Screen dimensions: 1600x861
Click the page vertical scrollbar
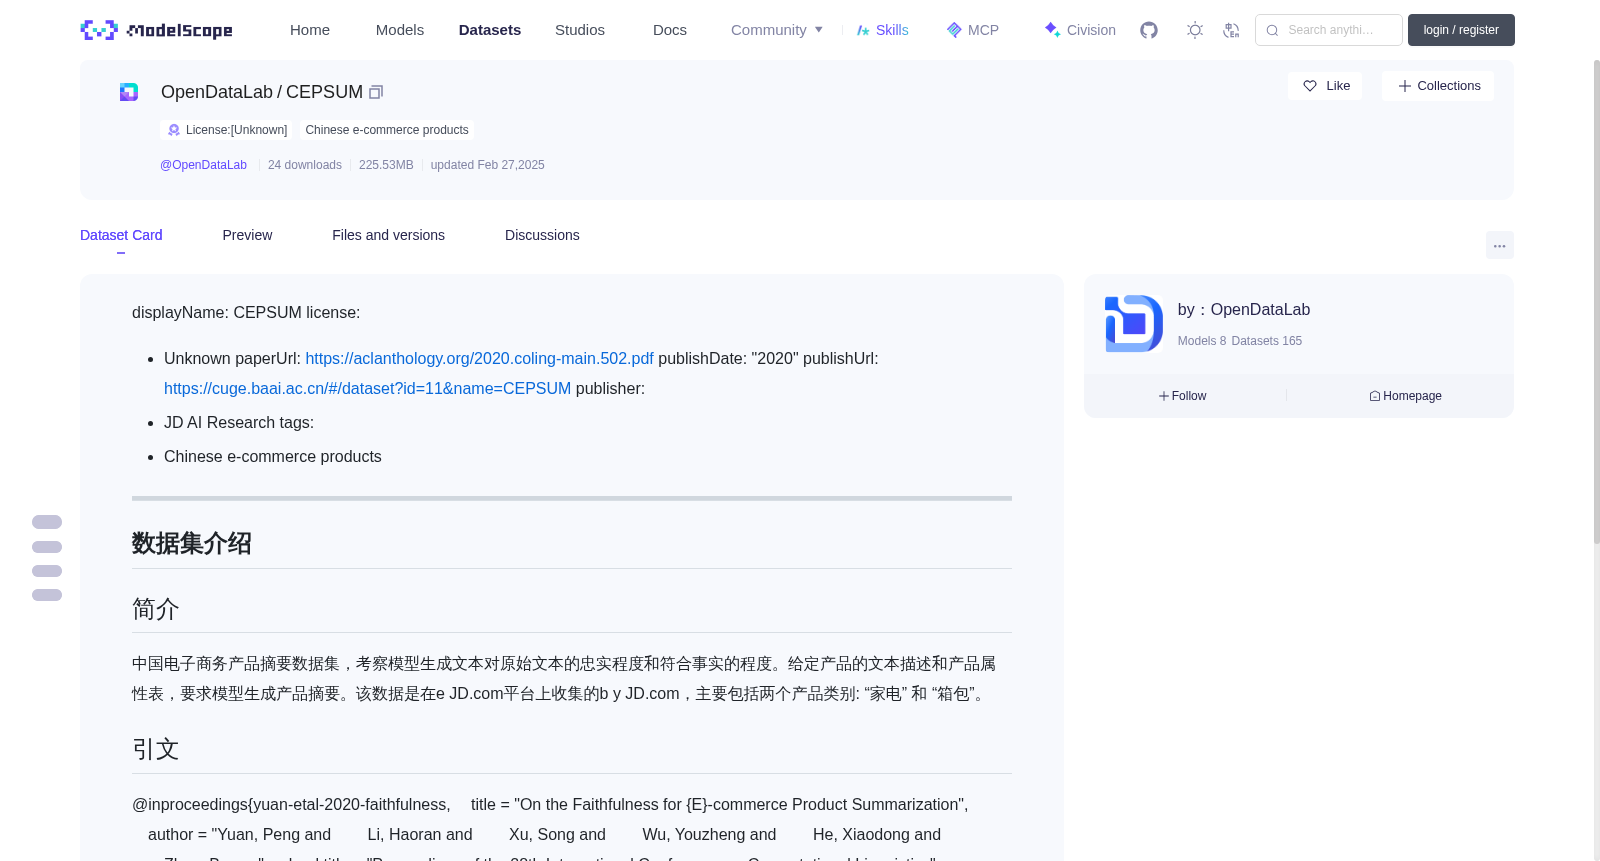pos(1596,300)
